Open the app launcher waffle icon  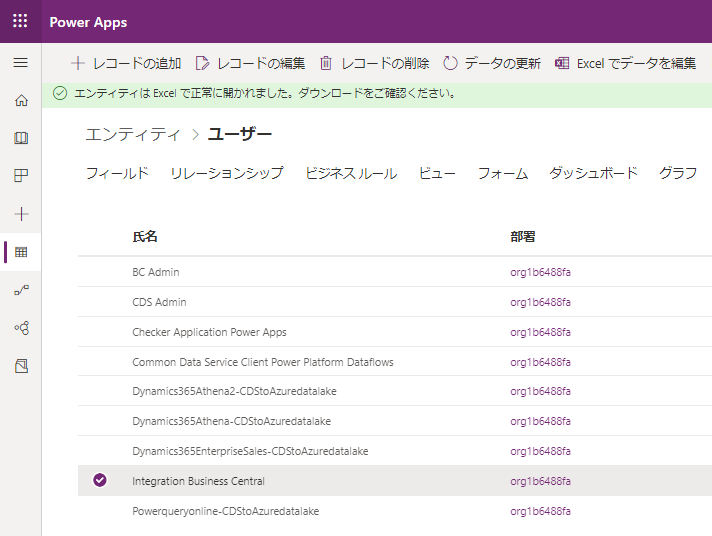point(20,21)
